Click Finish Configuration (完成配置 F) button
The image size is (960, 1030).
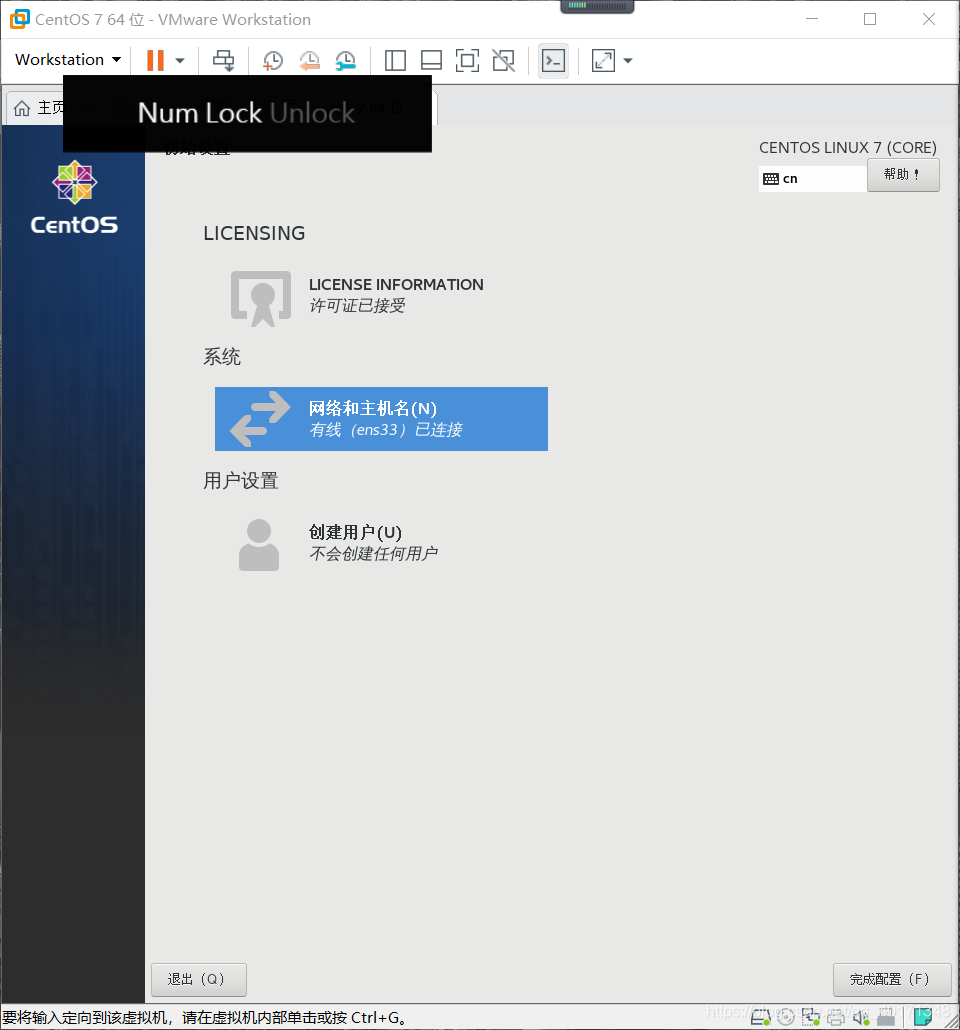[x=892, y=979]
